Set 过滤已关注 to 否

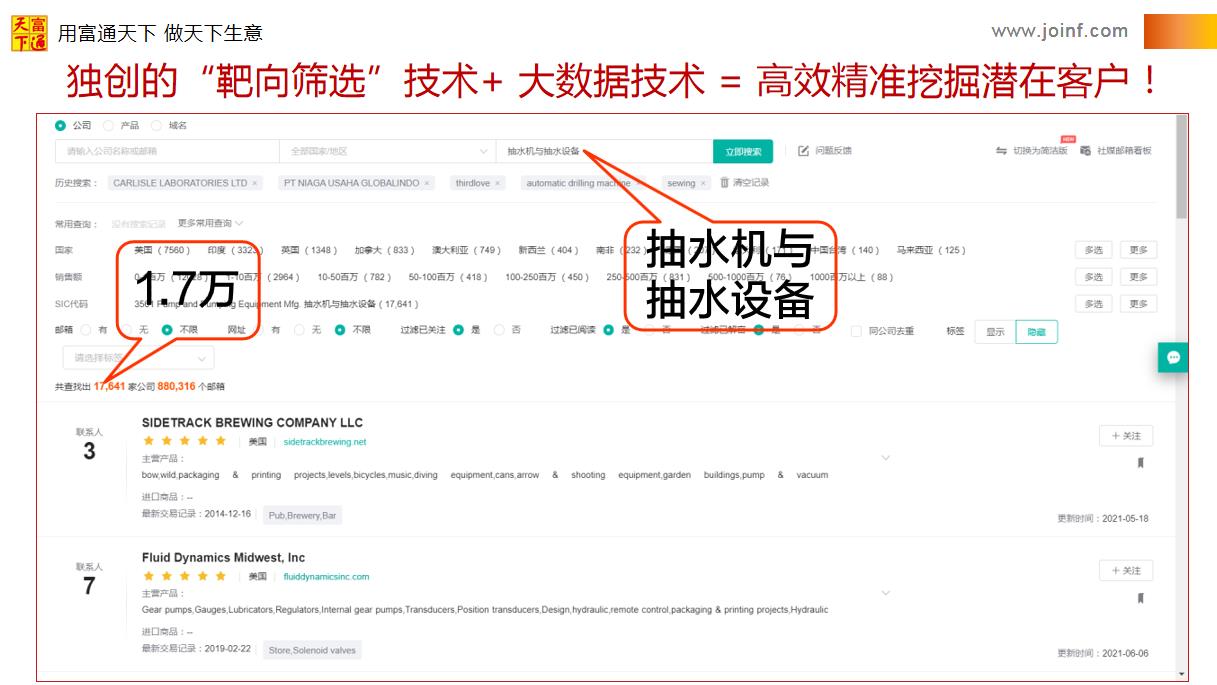[499, 330]
